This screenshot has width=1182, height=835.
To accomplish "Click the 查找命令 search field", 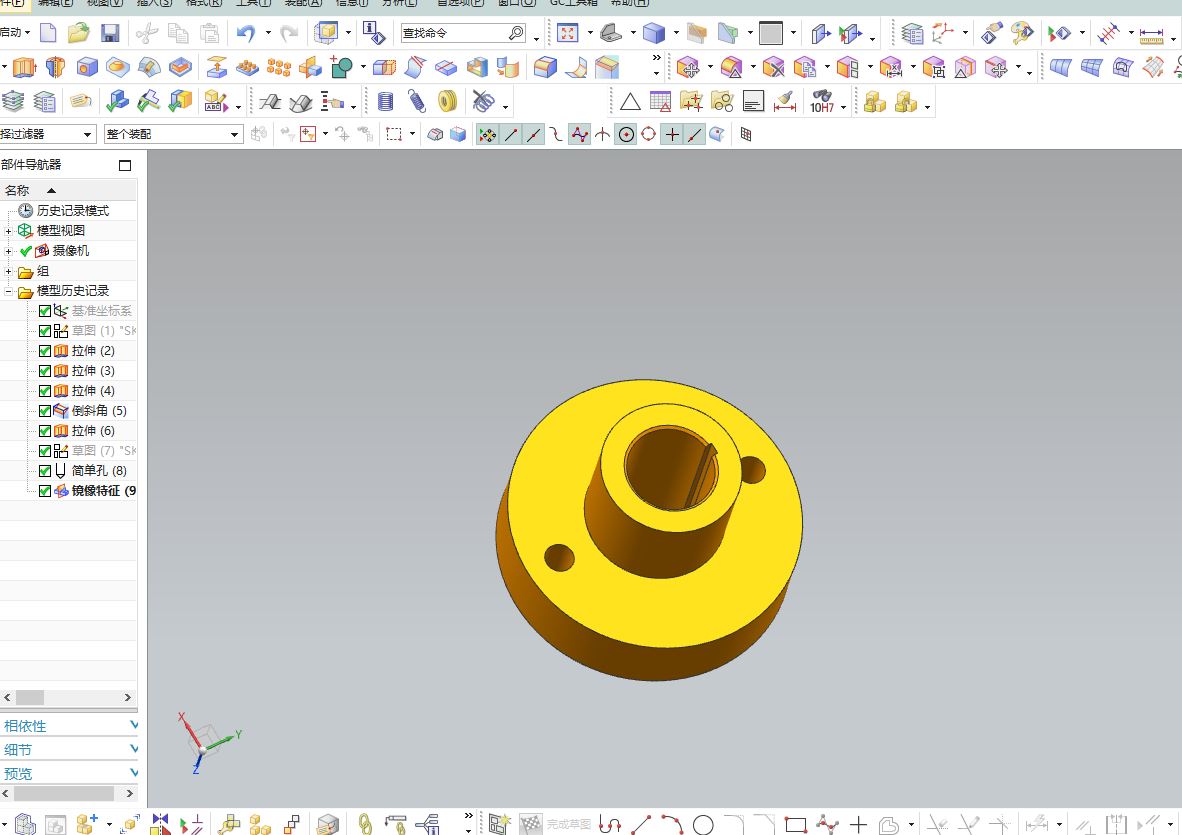I will [x=463, y=33].
